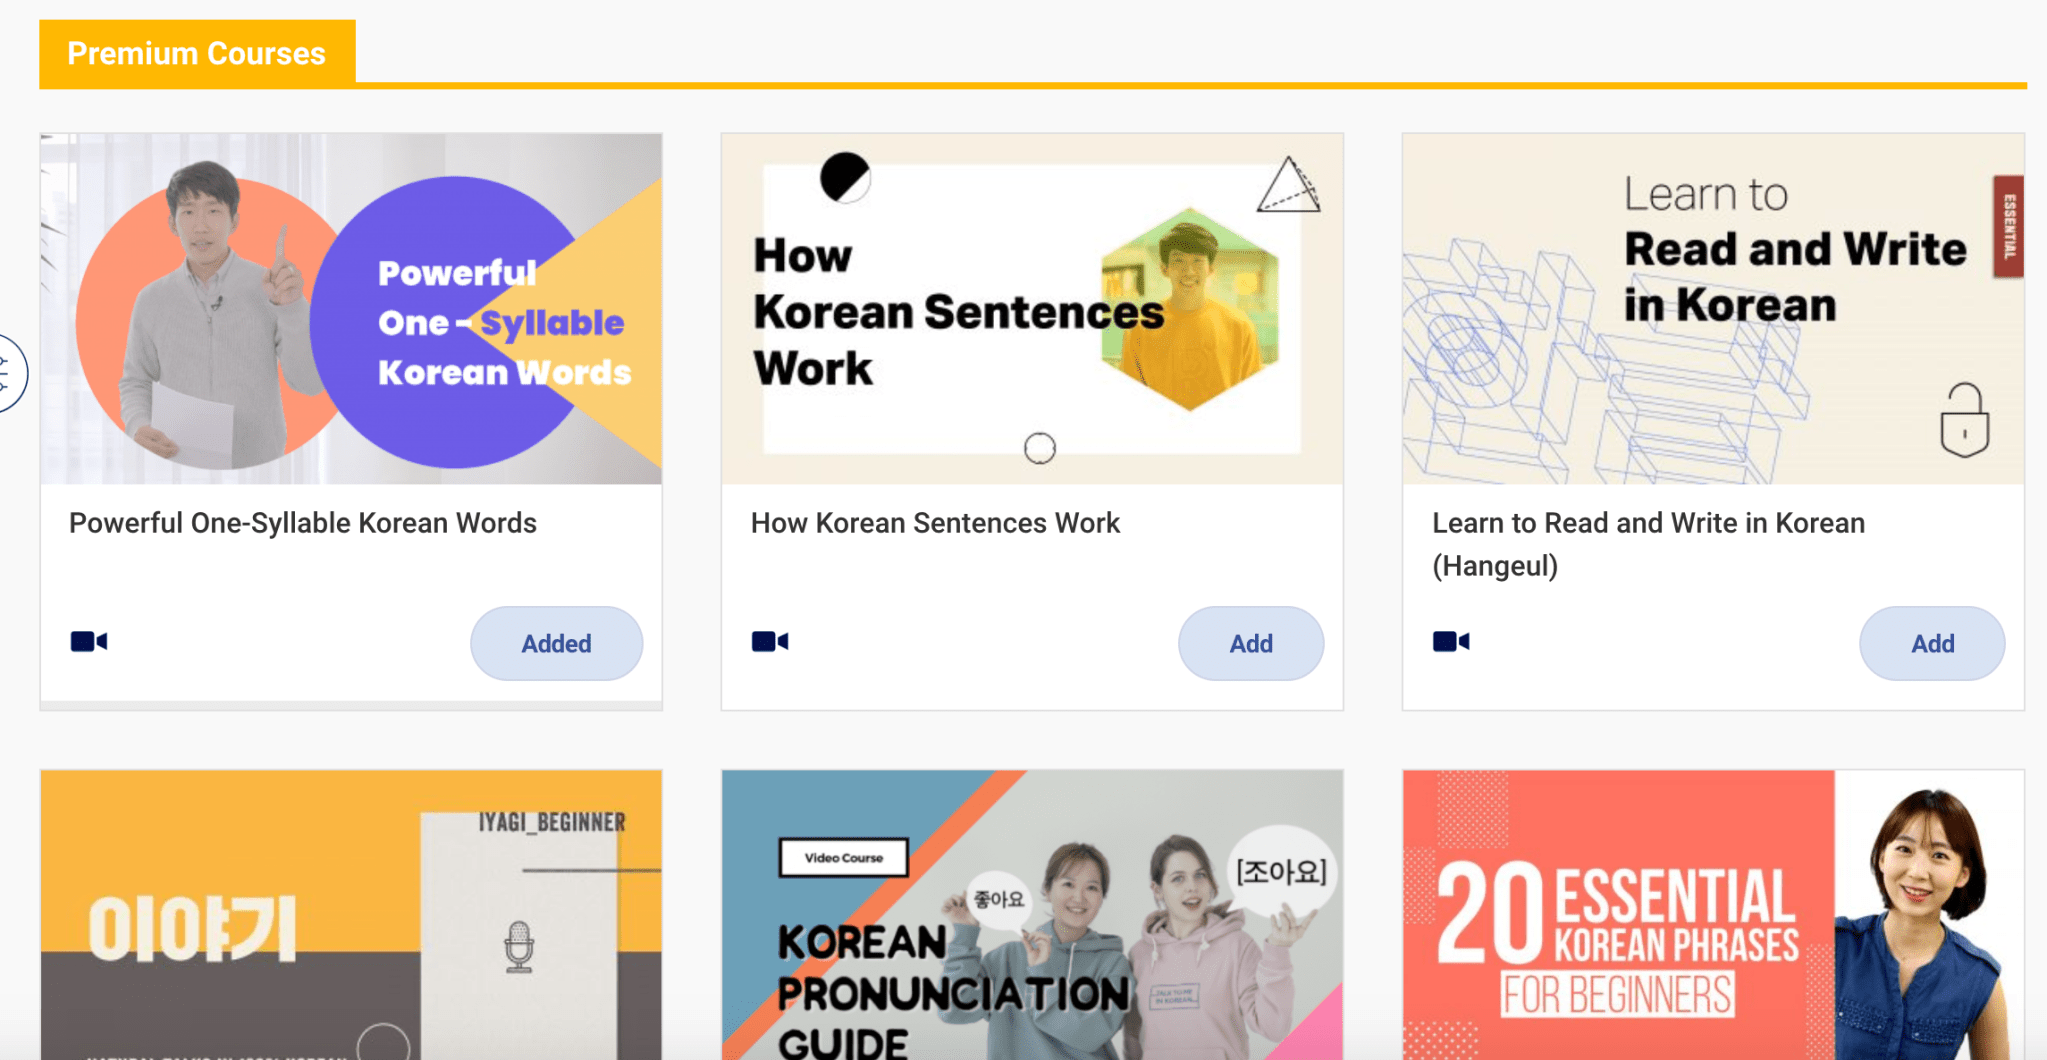Open the 20 Essential Korean Phrases thumbnail
The height and width of the screenshot is (1060, 2047).
coord(1713,914)
